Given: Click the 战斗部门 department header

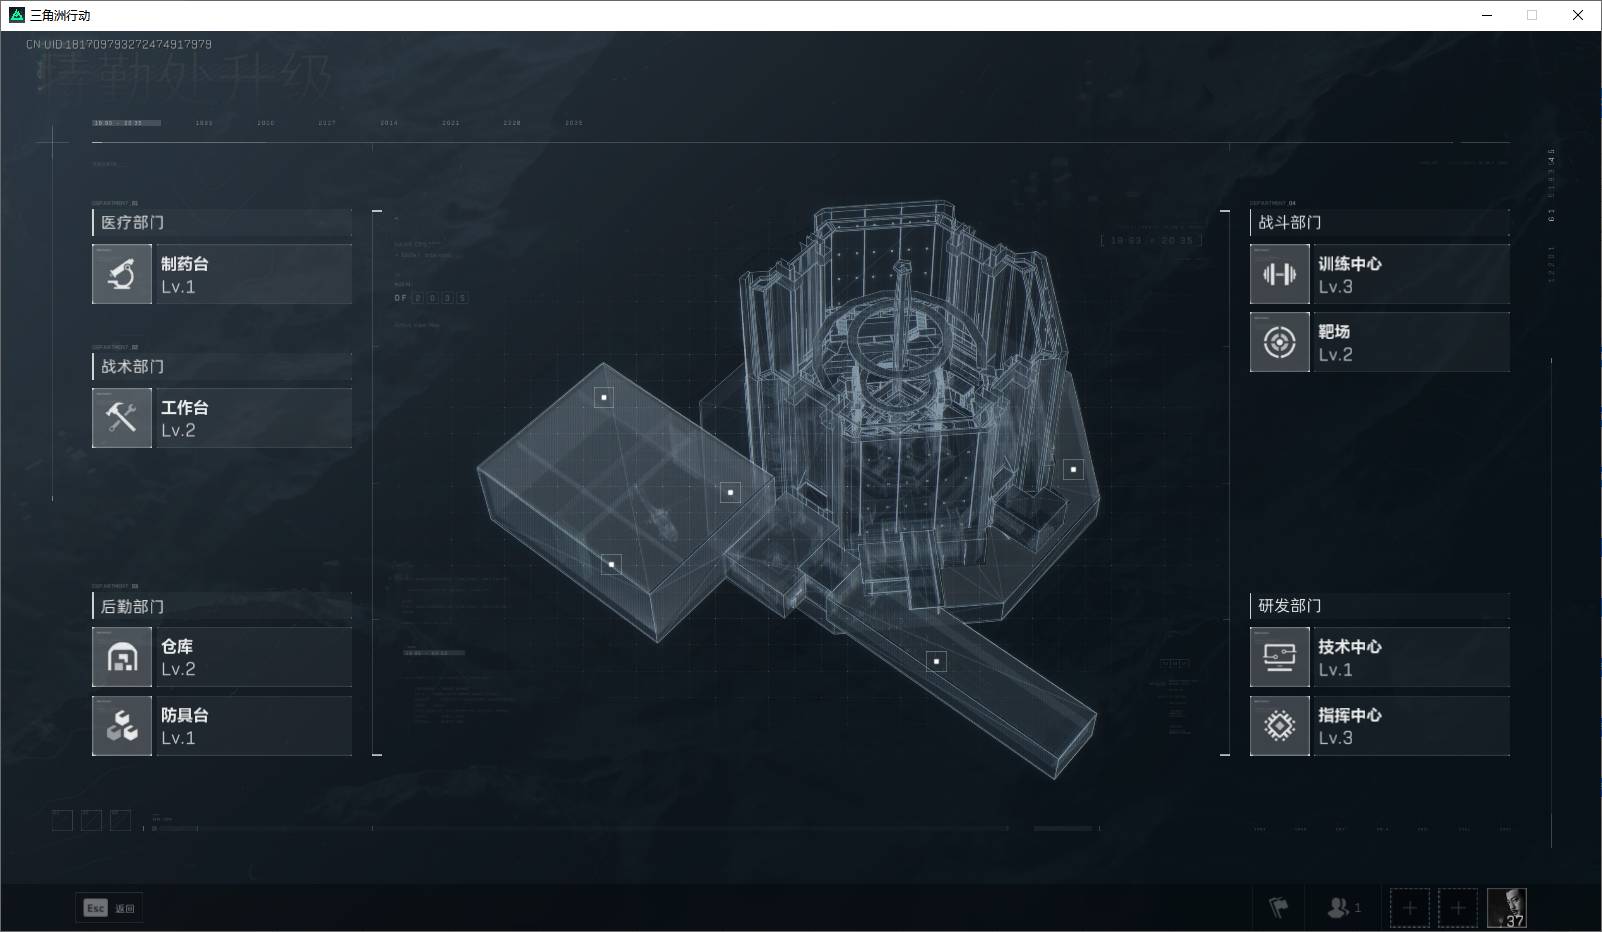Looking at the screenshot, I should click(1380, 222).
